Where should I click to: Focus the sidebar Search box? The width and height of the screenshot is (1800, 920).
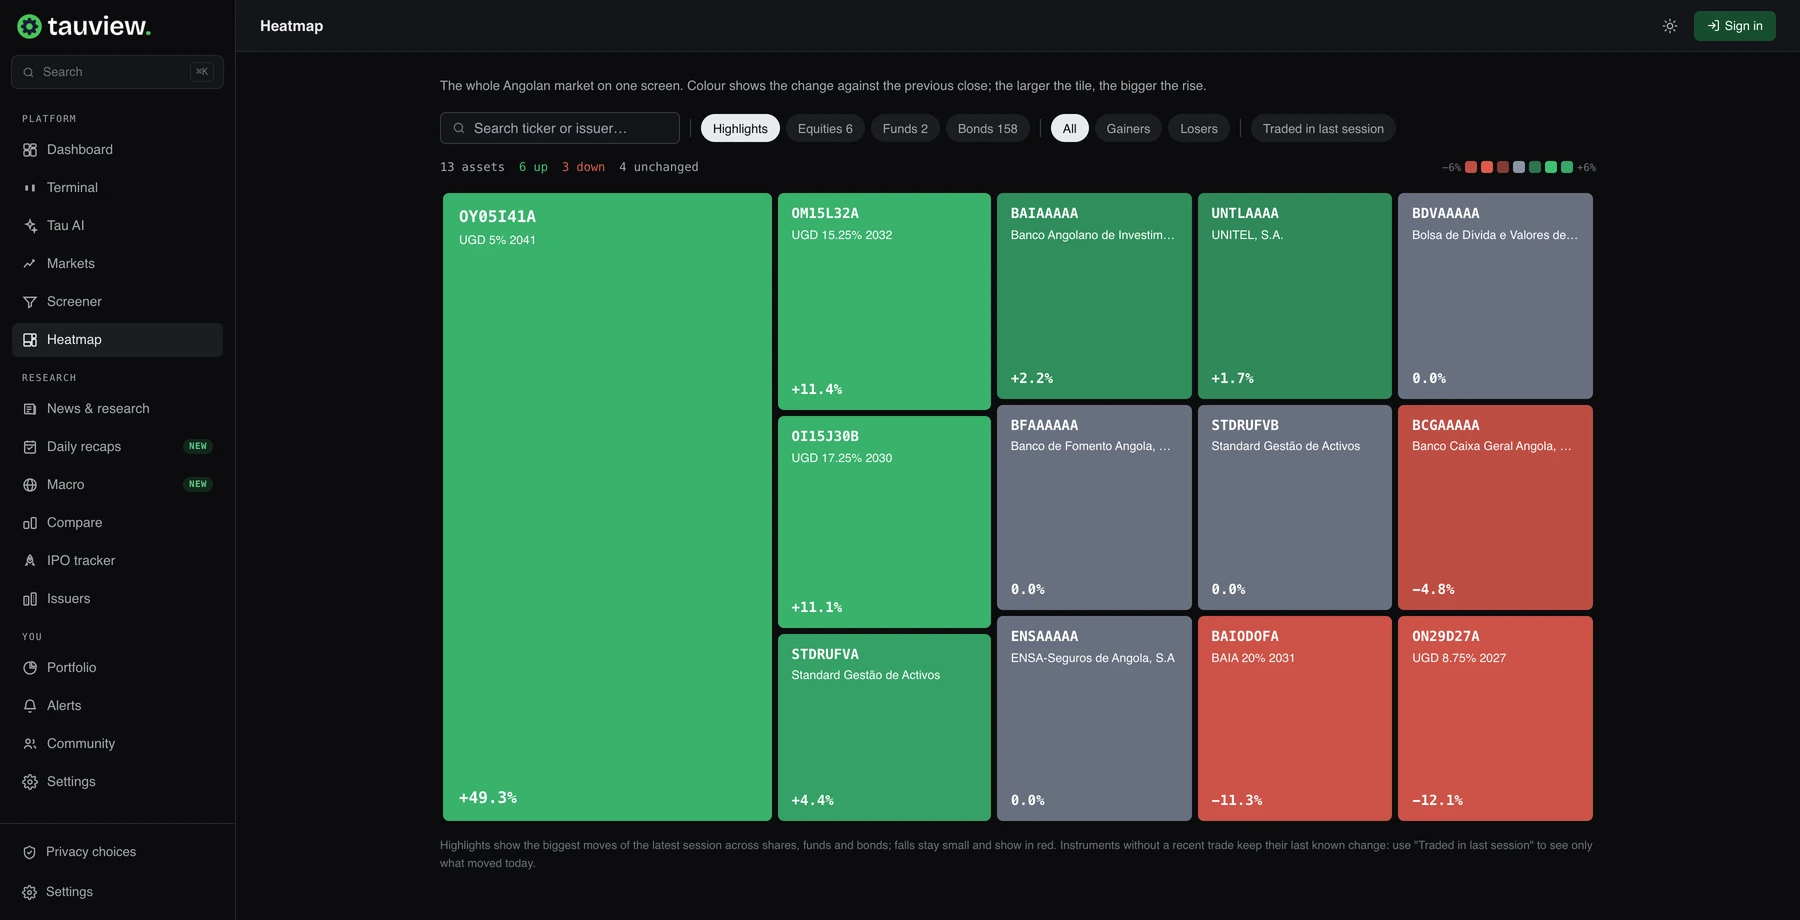pyautogui.click(x=117, y=72)
